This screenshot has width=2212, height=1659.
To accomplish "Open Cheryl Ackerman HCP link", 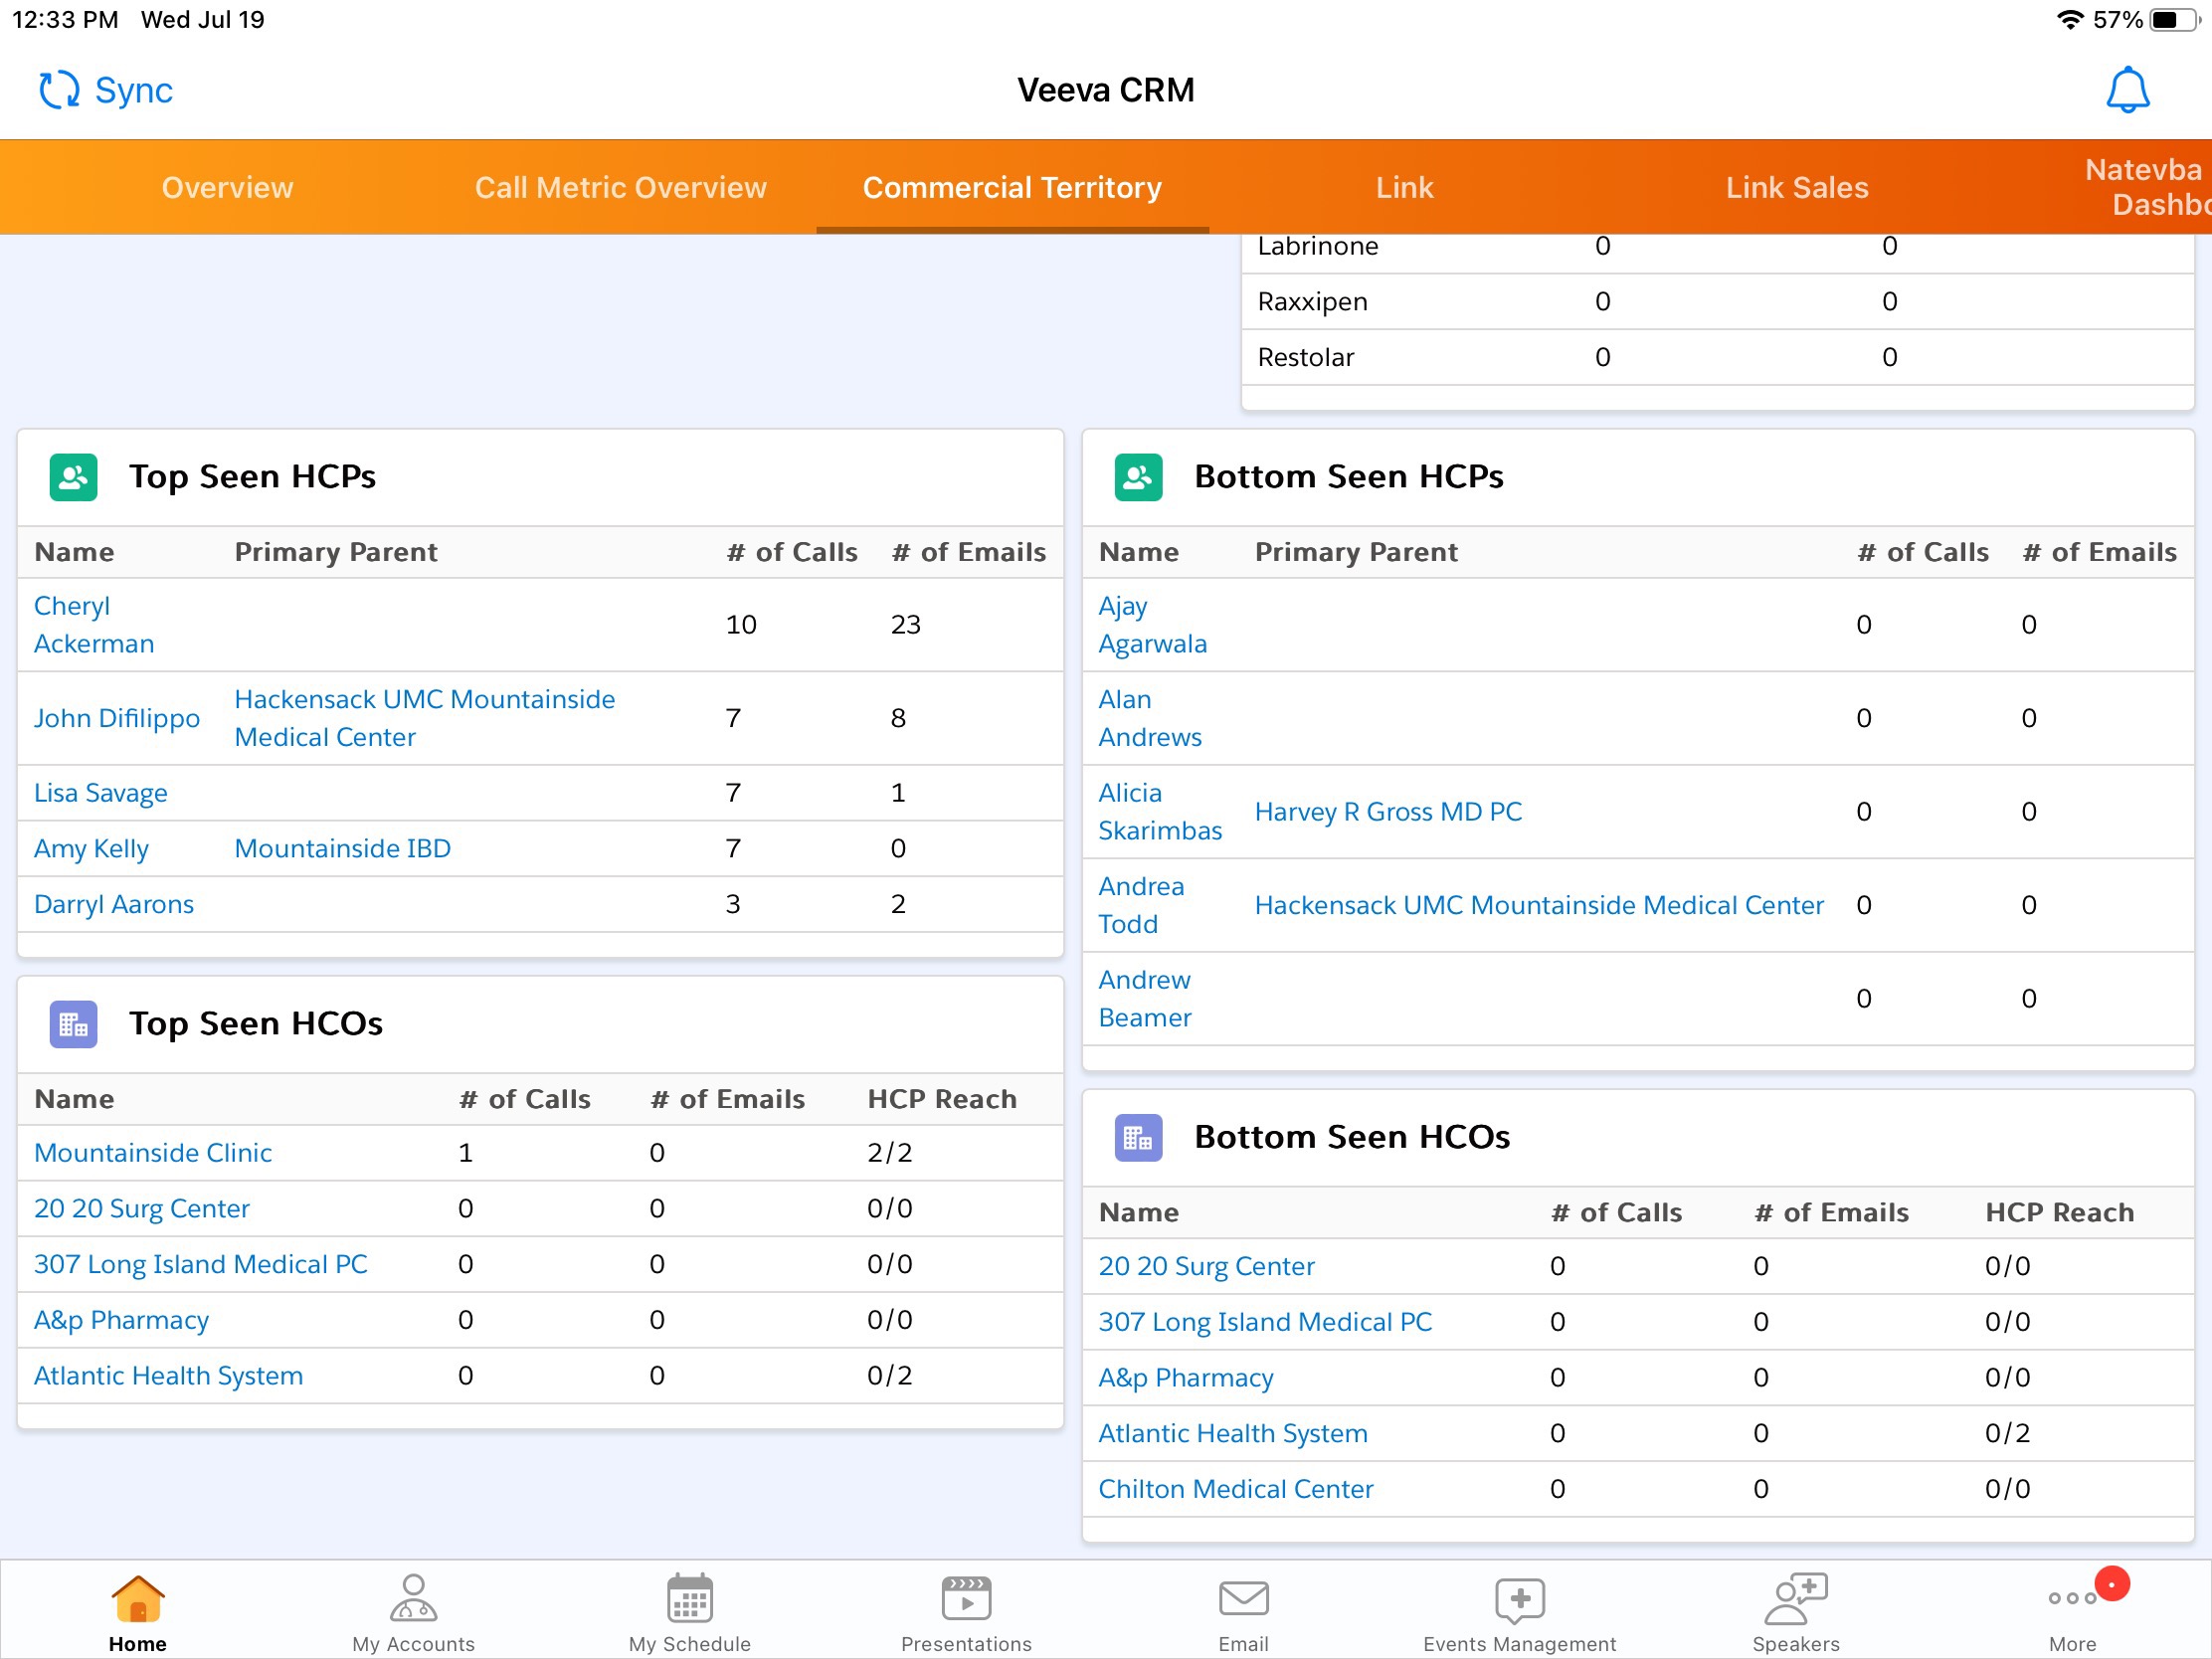I will (x=93, y=625).
